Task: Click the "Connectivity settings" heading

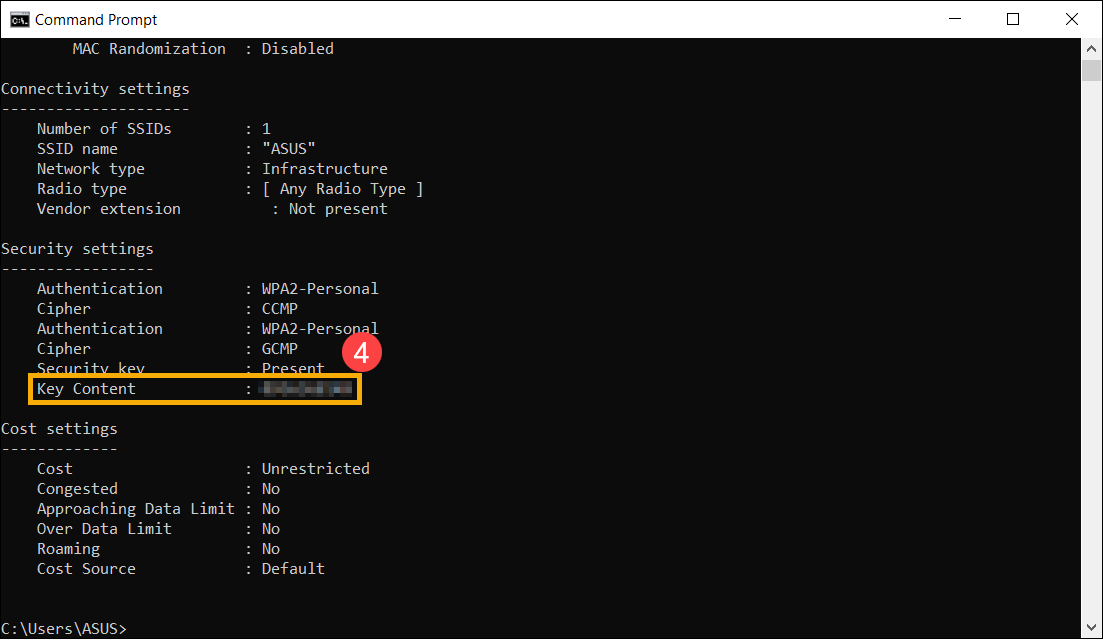Action: pos(95,89)
